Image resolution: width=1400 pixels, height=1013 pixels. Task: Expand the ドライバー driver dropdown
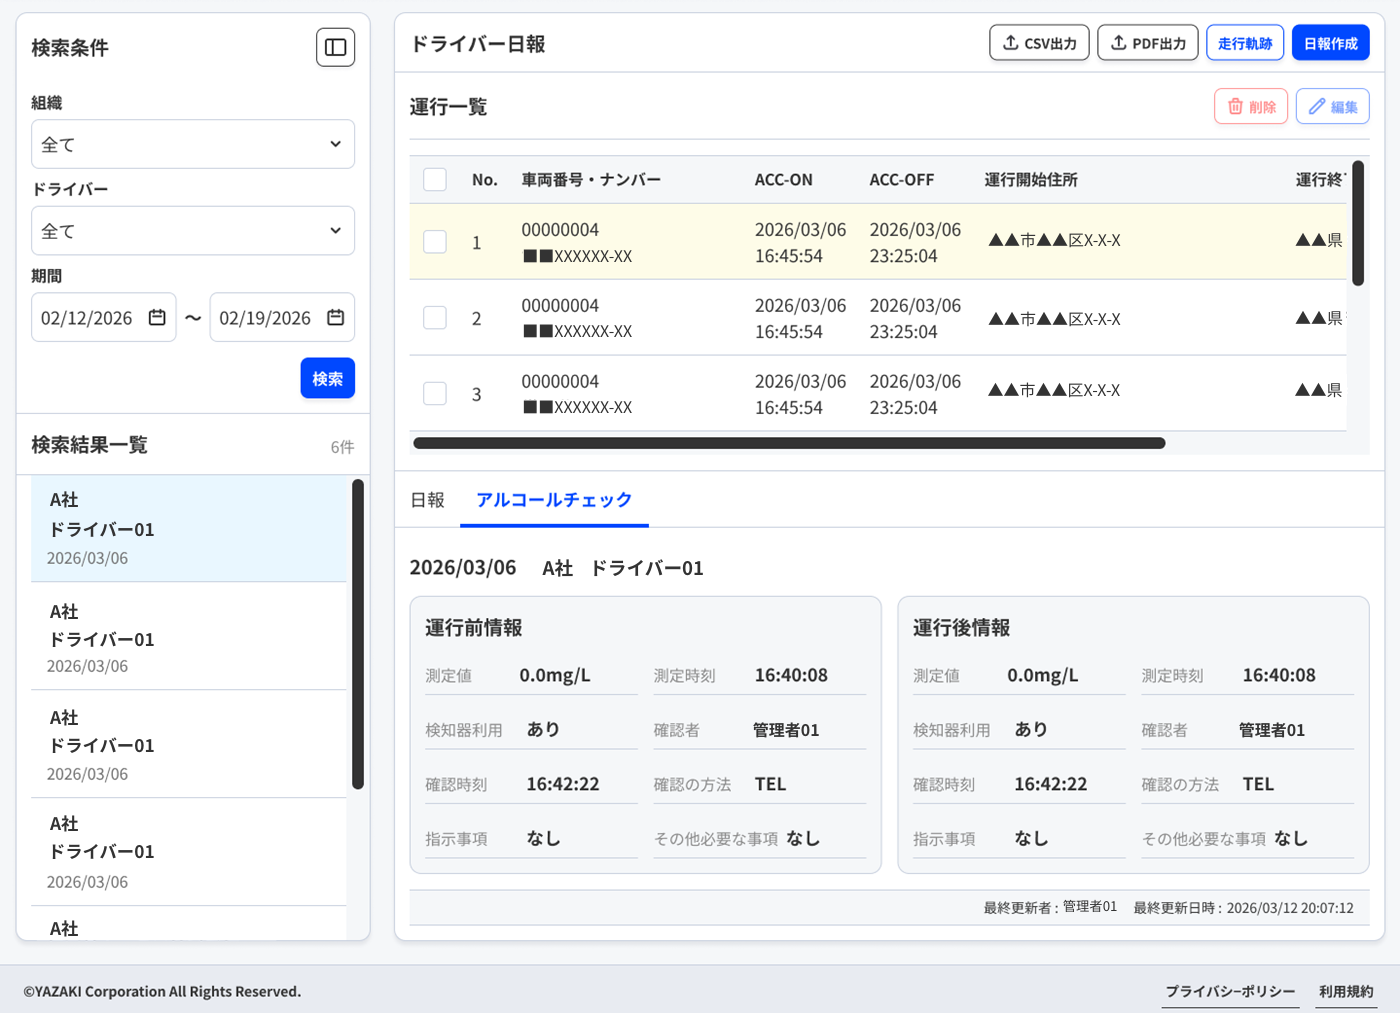click(x=193, y=231)
